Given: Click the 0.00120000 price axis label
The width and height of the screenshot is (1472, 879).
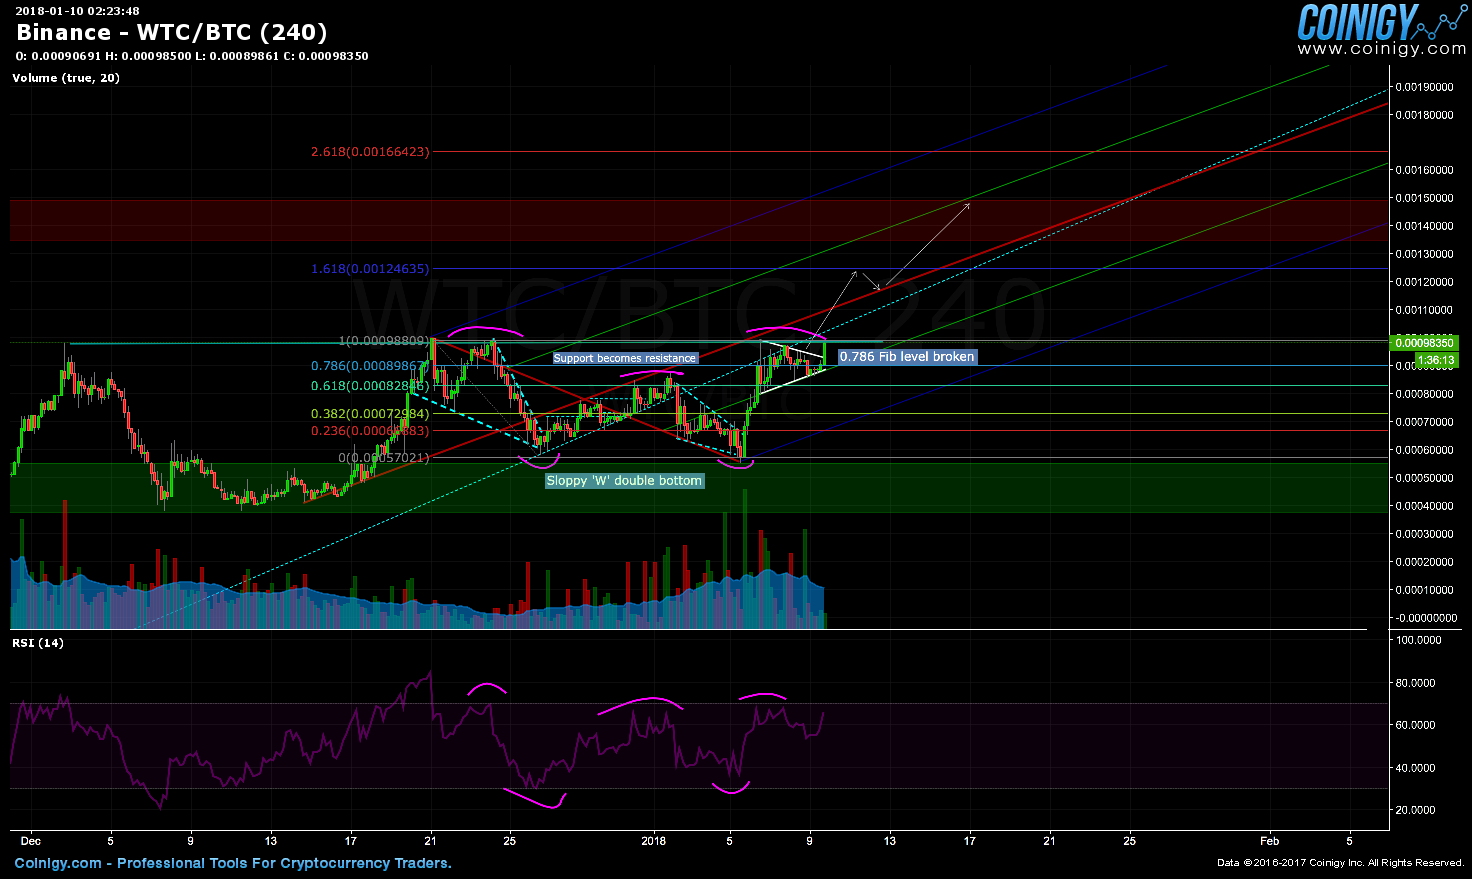Looking at the screenshot, I should tap(1426, 282).
